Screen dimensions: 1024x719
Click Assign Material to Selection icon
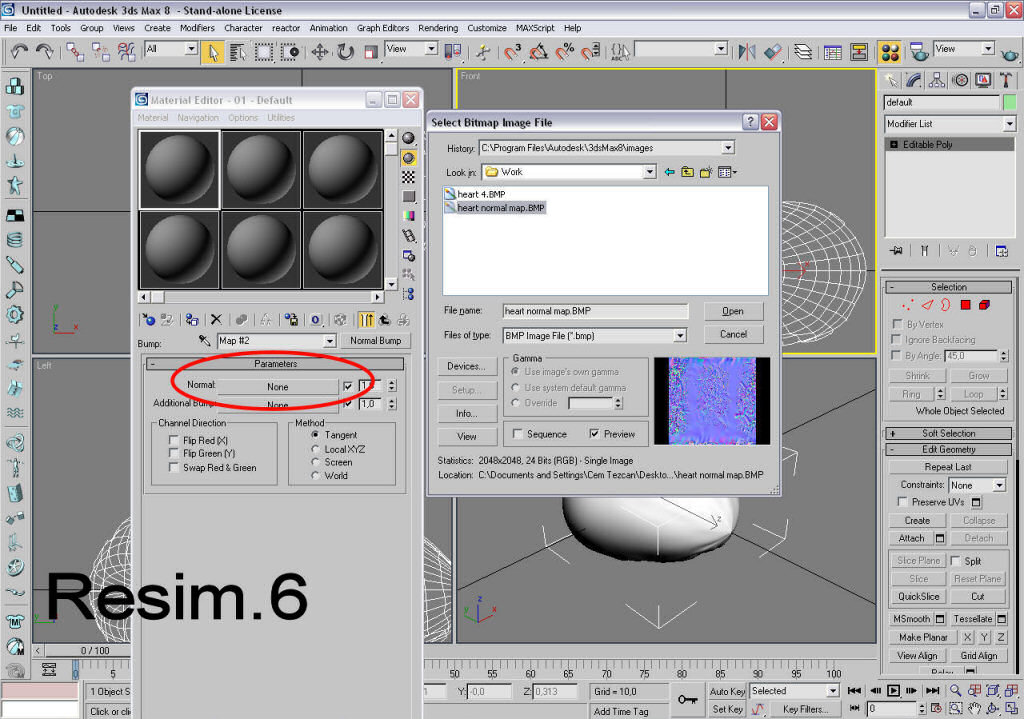[x=191, y=320]
